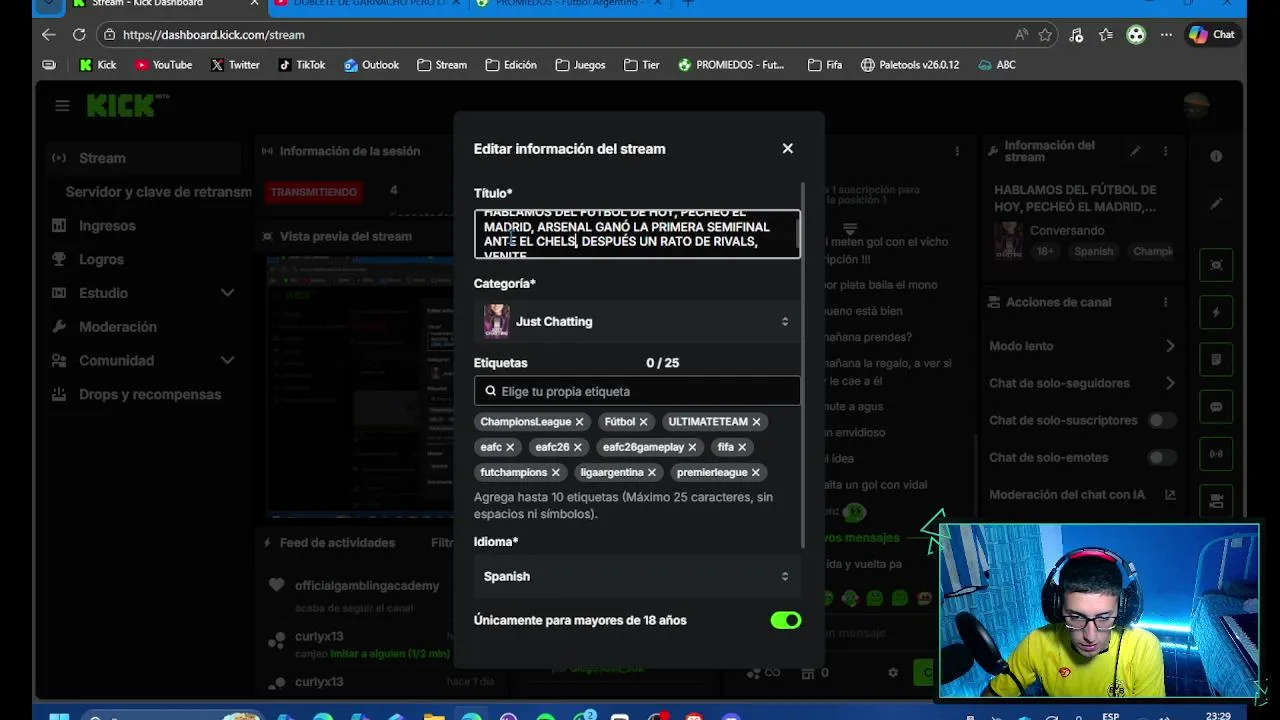
Task: Remove the fifa tag
Action: click(742, 447)
